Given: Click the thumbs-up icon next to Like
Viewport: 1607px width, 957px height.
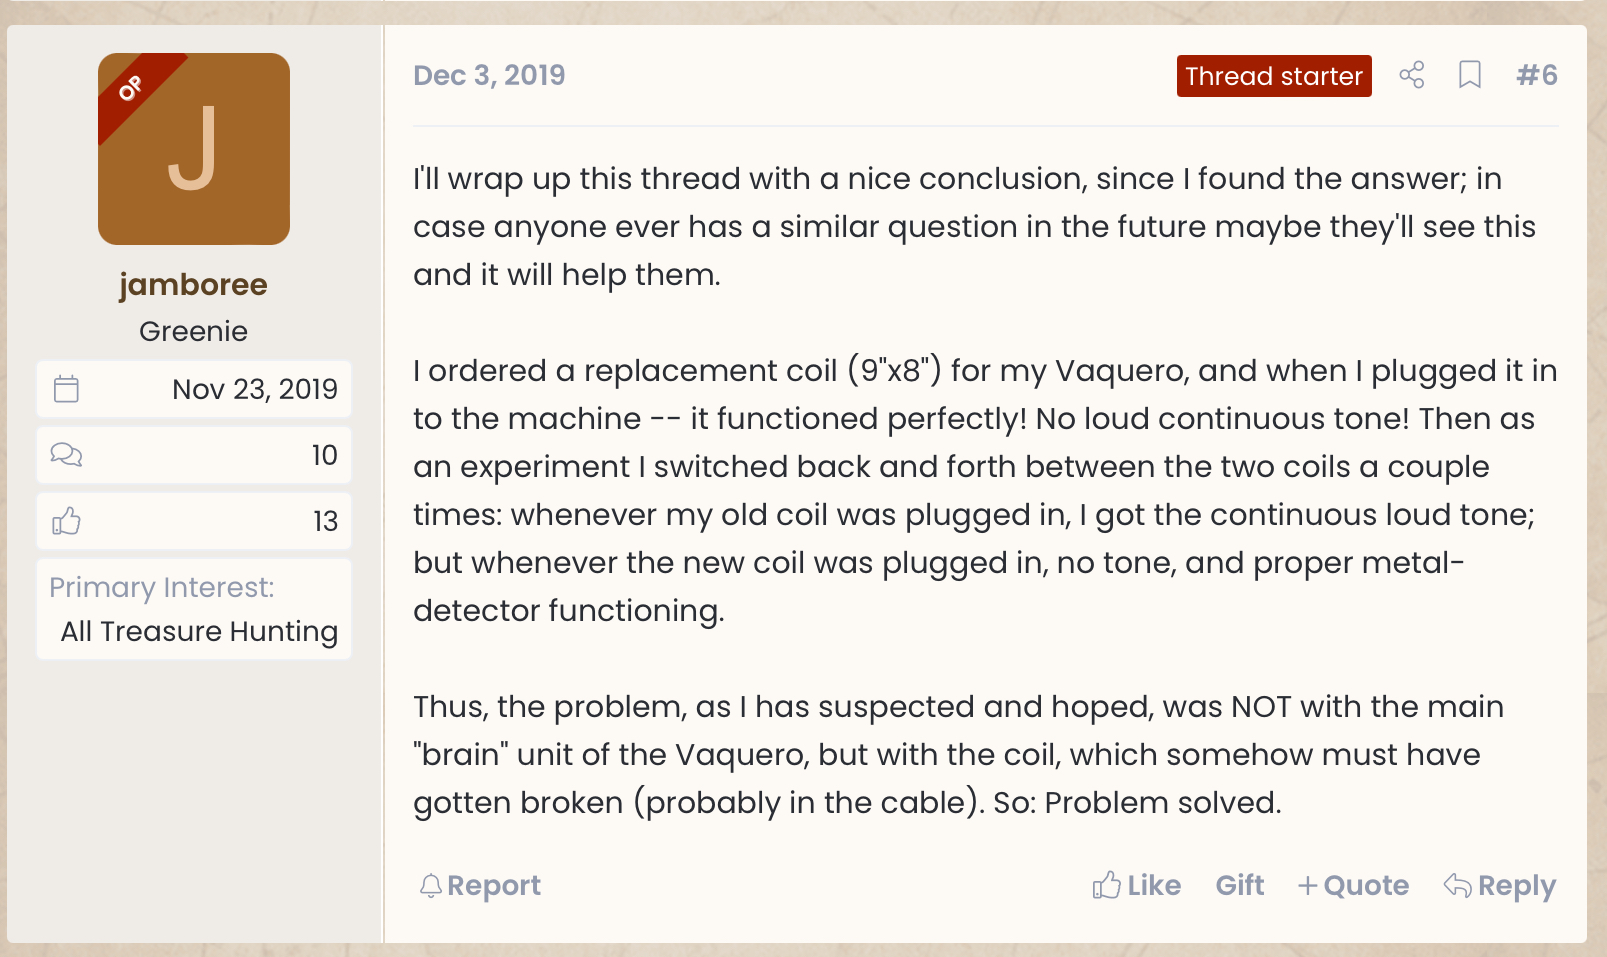Looking at the screenshot, I should (1106, 885).
